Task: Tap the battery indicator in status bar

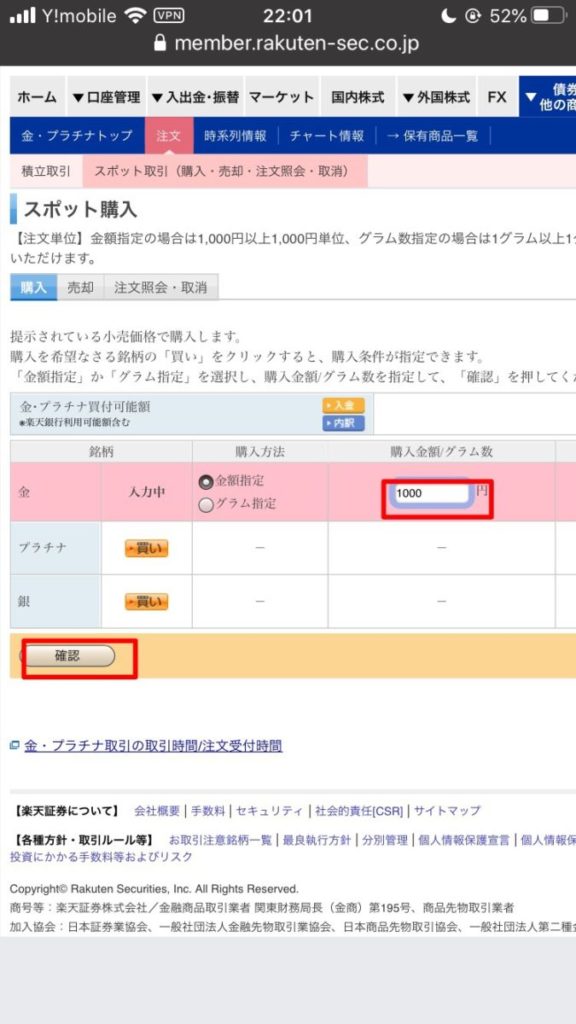Action: point(549,16)
